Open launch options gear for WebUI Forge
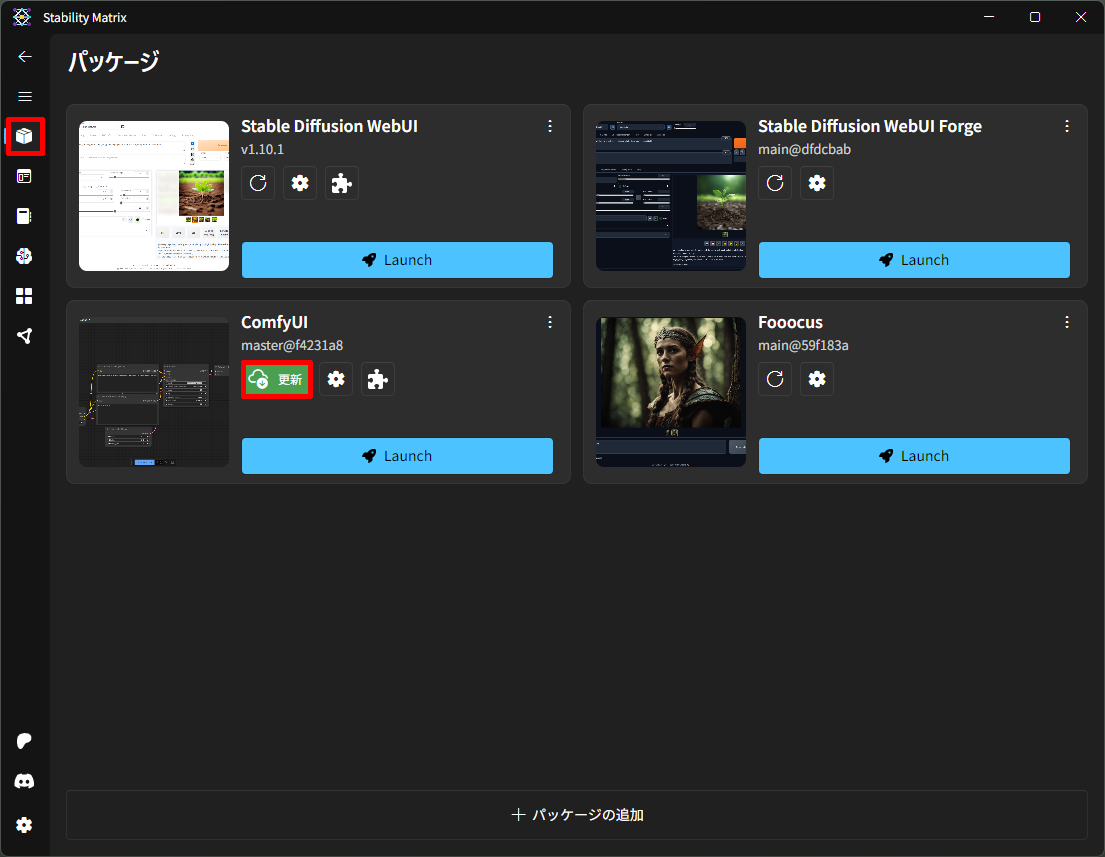 (x=817, y=183)
